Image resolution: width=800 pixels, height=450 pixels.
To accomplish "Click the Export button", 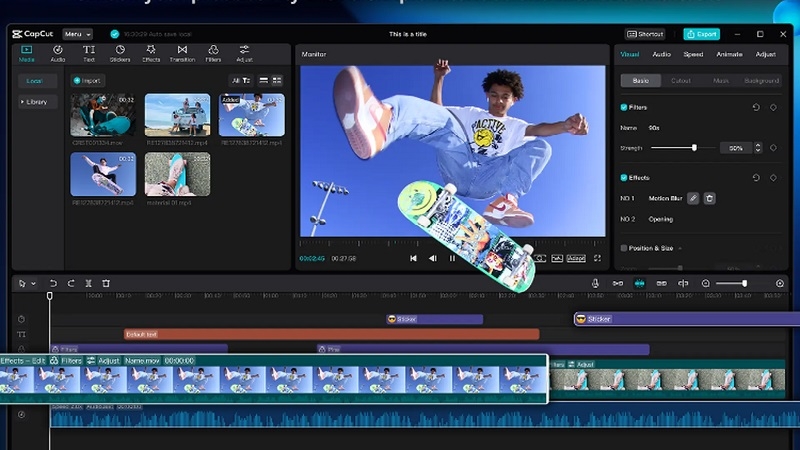I will [701, 34].
